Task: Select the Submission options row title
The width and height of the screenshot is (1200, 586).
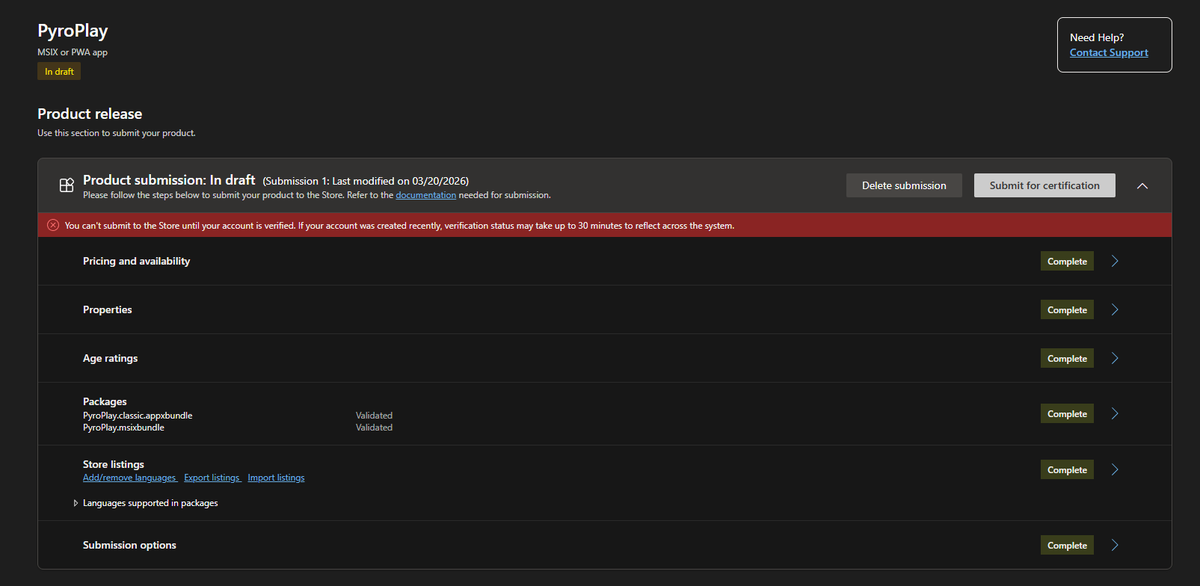Action: click(129, 545)
